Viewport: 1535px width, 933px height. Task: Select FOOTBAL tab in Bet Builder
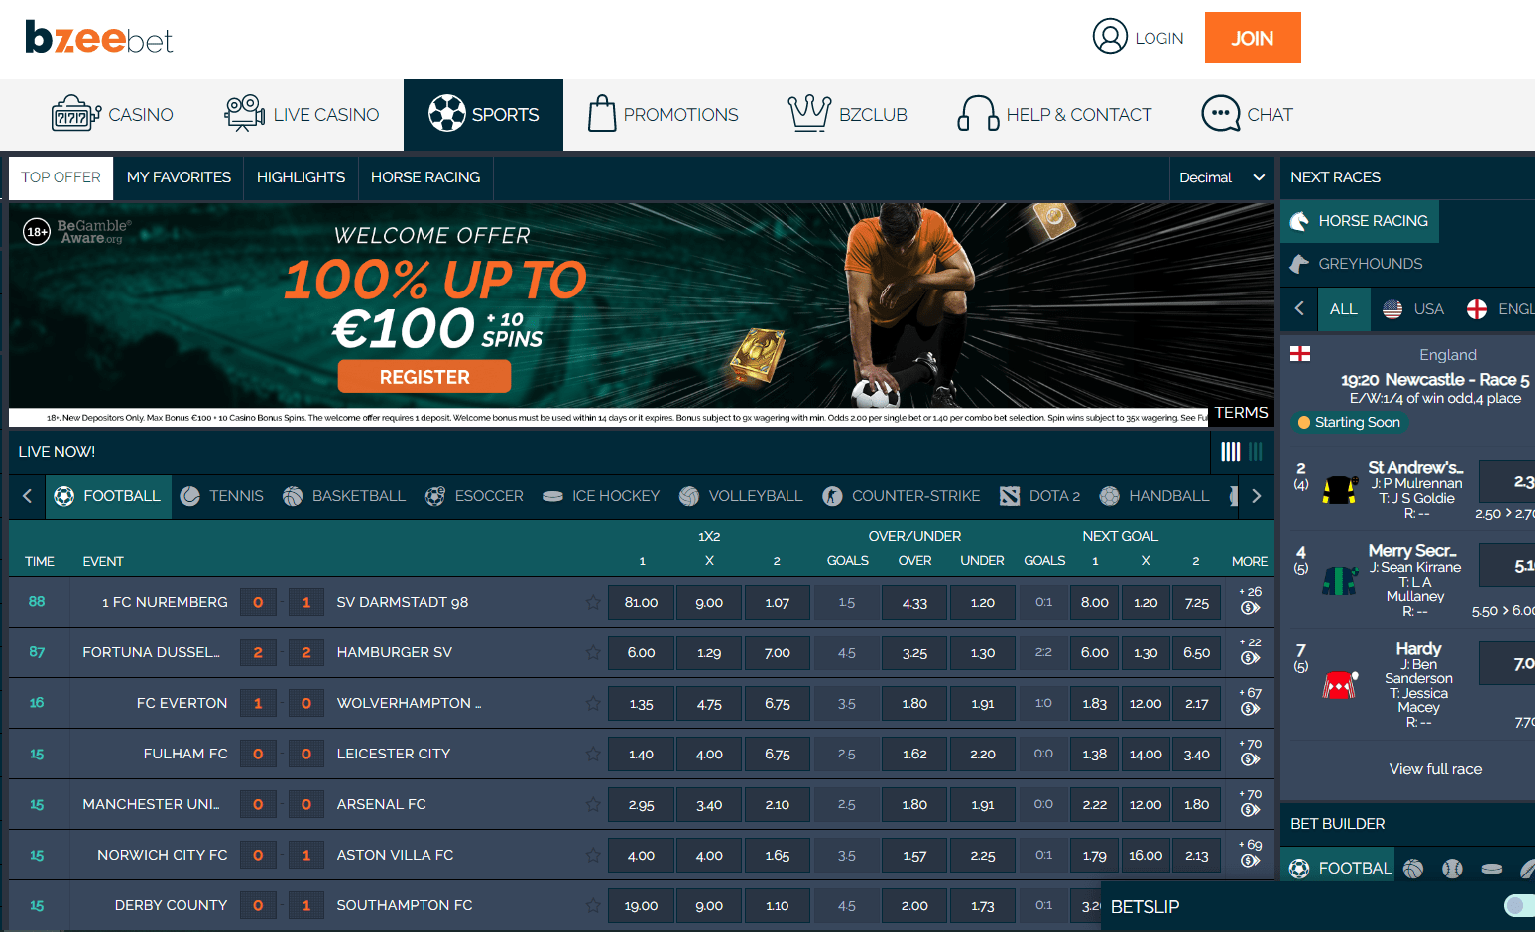(x=1338, y=868)
